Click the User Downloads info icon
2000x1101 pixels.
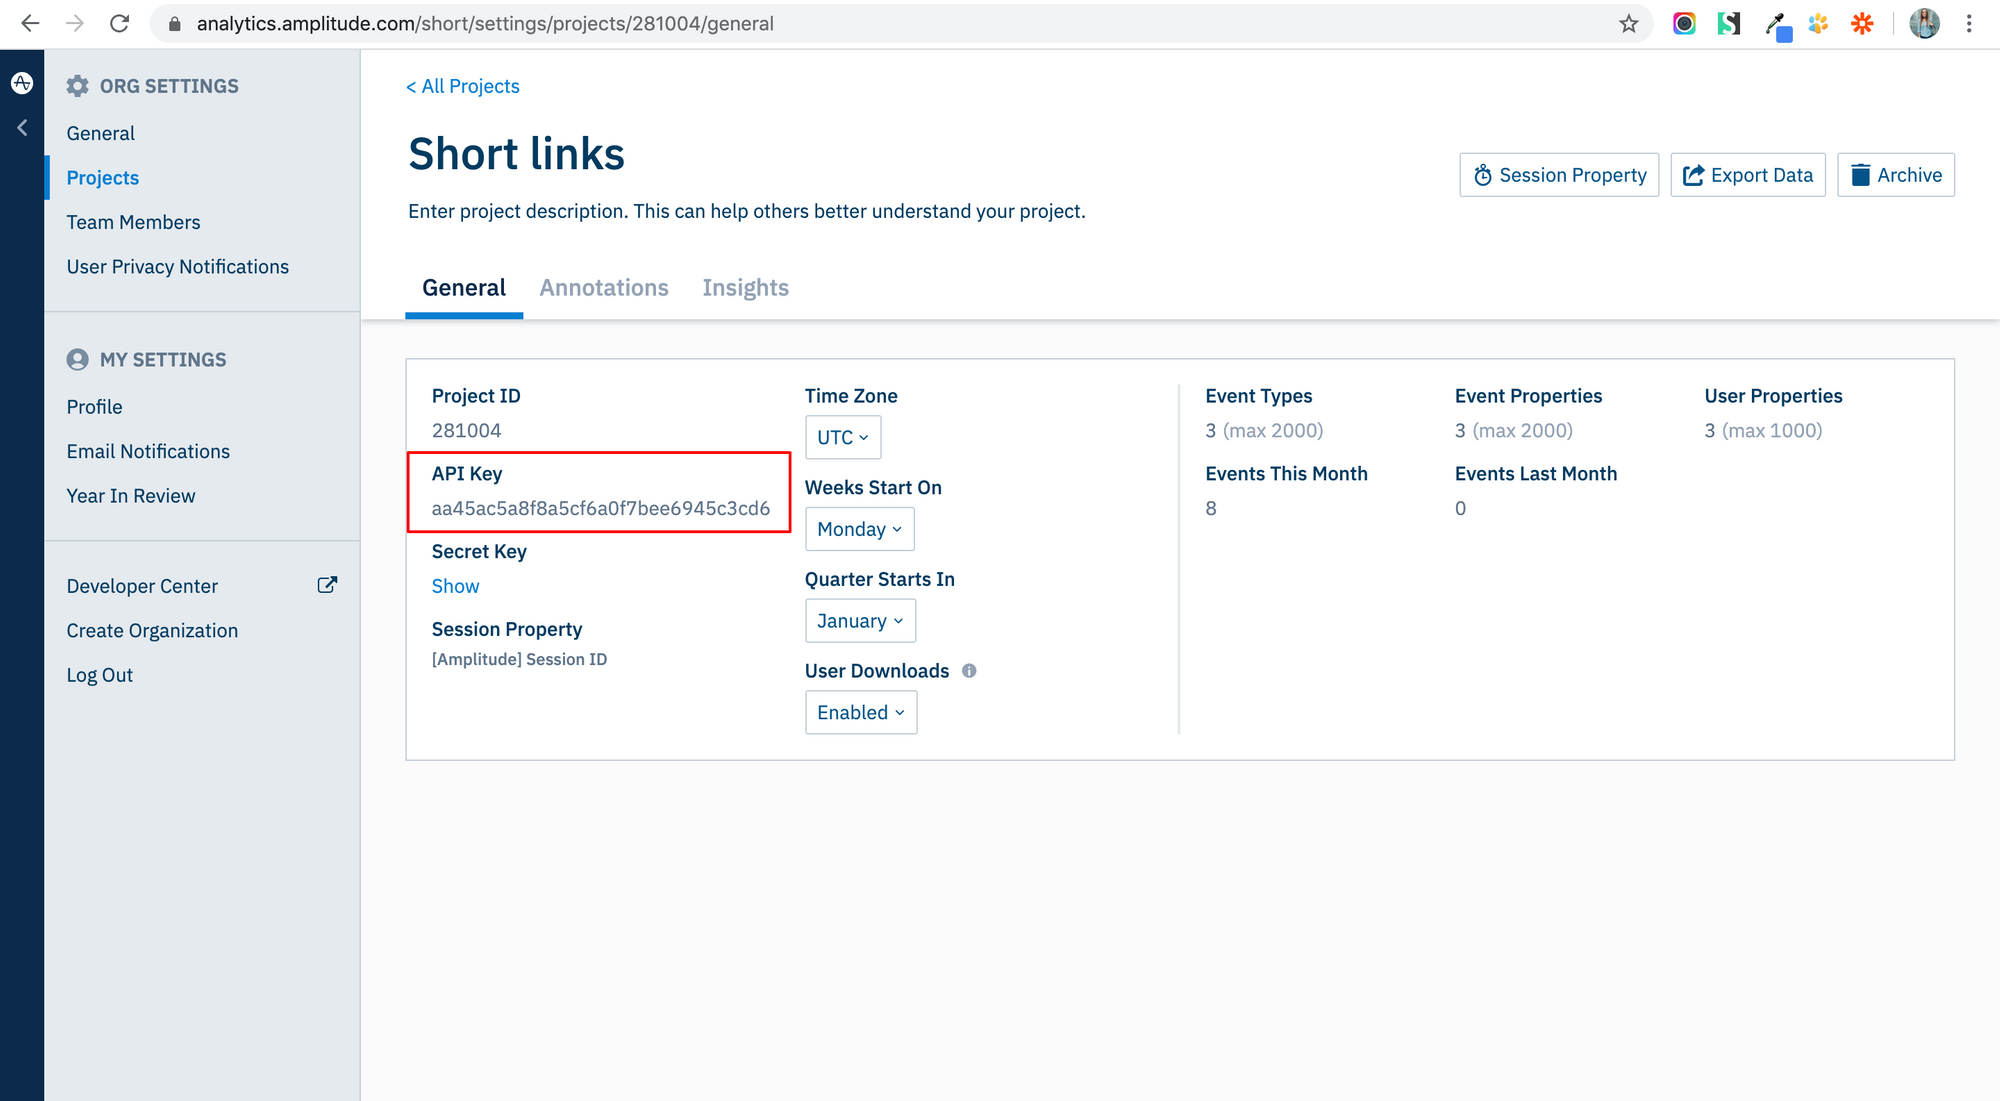click(969, 671)
